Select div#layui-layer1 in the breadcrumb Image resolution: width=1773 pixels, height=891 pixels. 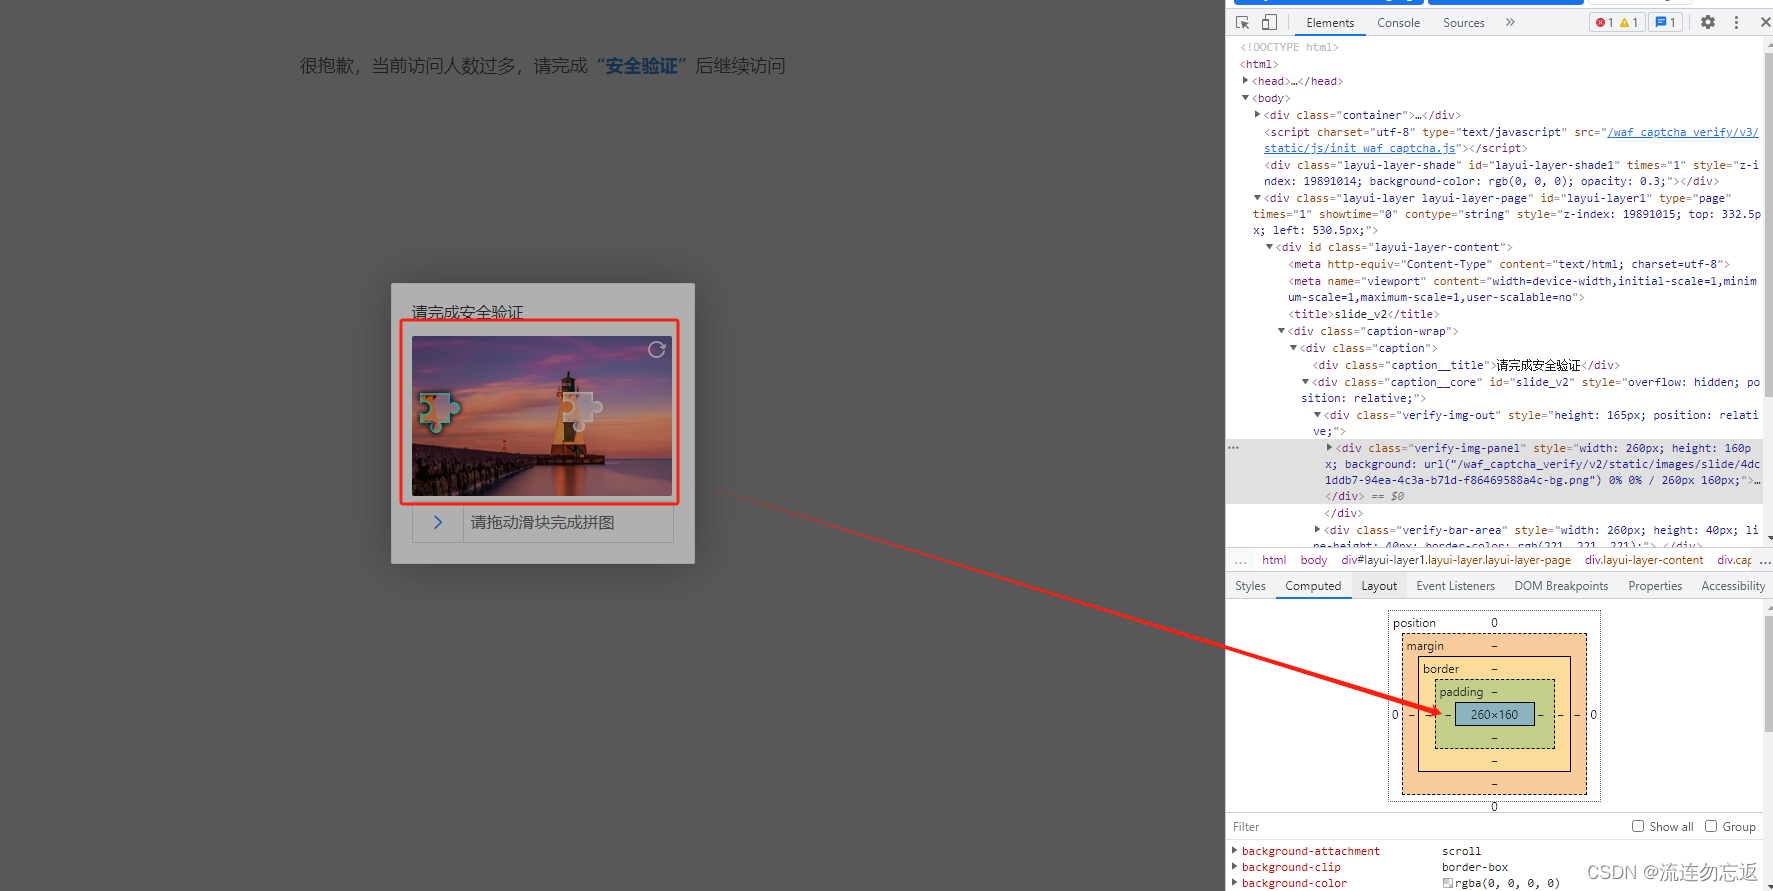(1456, 560)
